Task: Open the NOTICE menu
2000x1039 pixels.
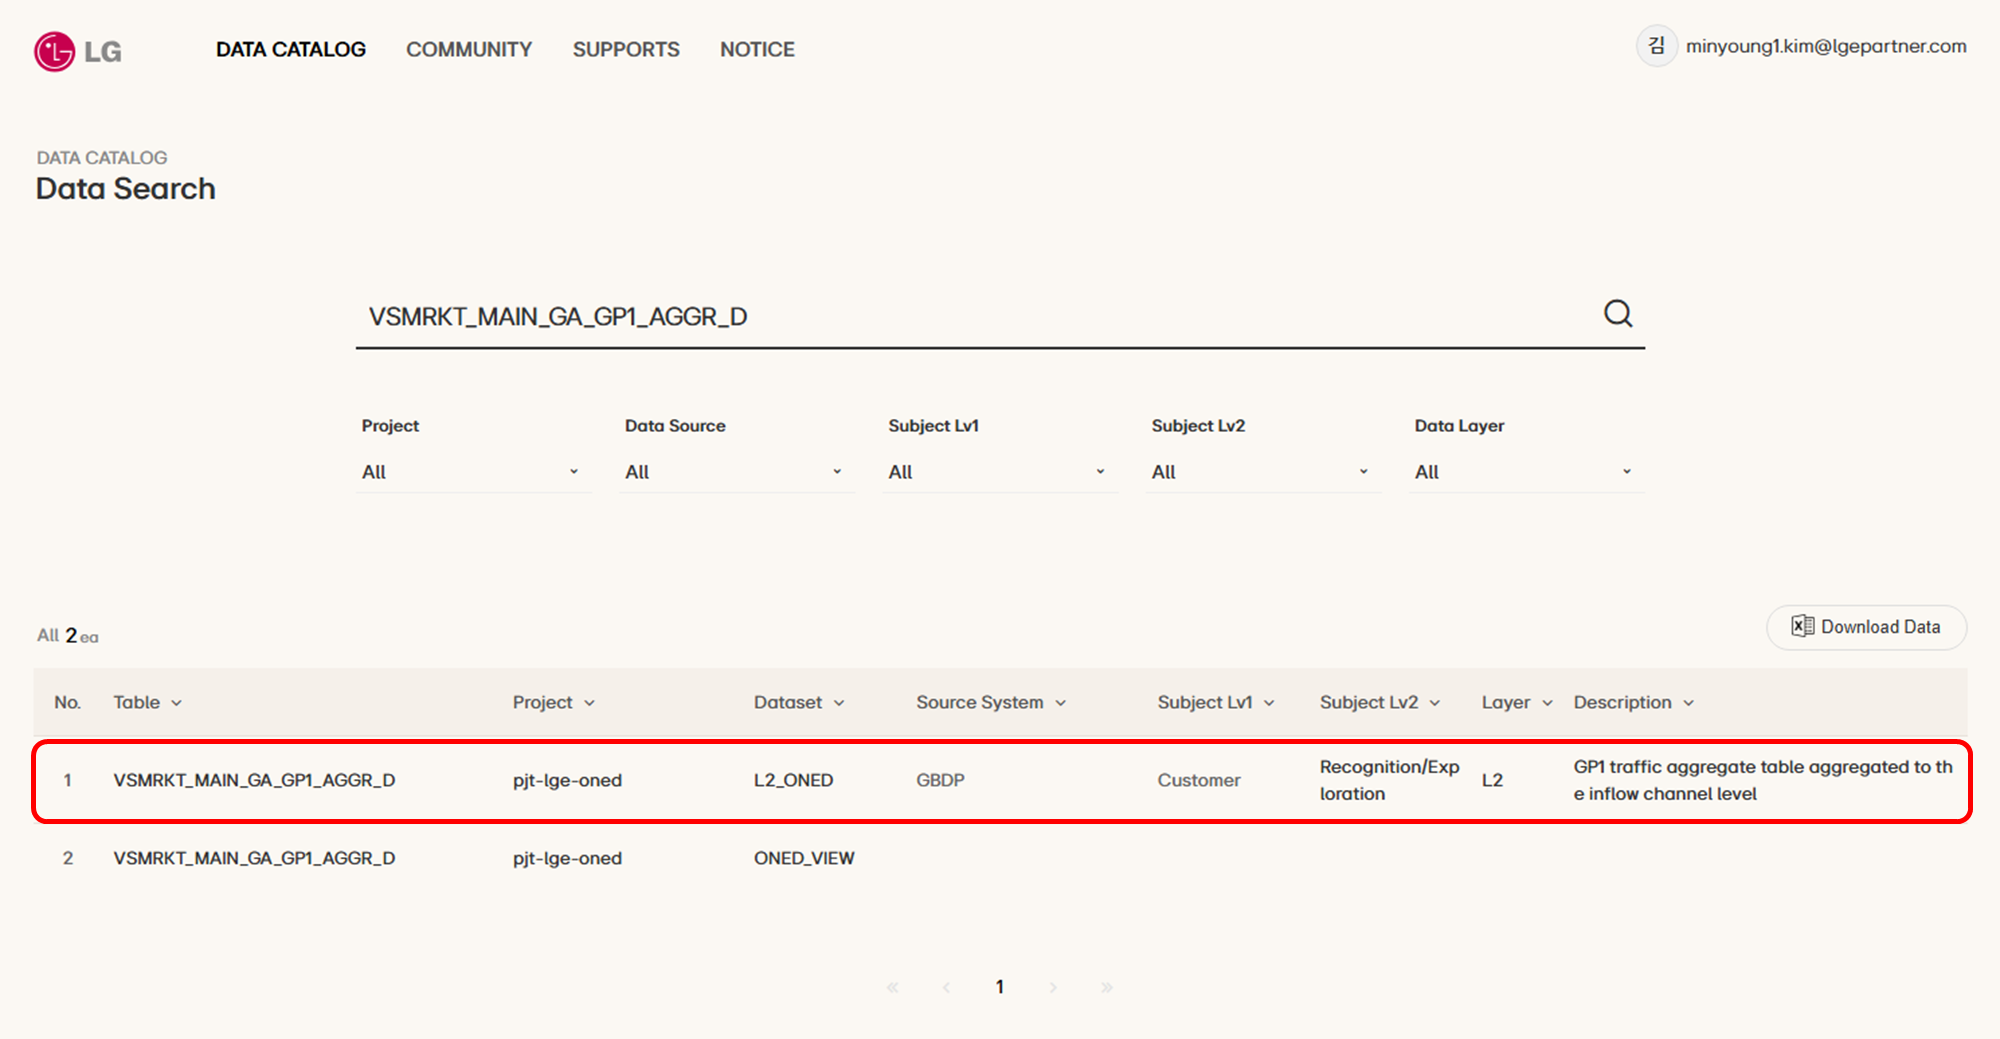Action: pos(757,49)
